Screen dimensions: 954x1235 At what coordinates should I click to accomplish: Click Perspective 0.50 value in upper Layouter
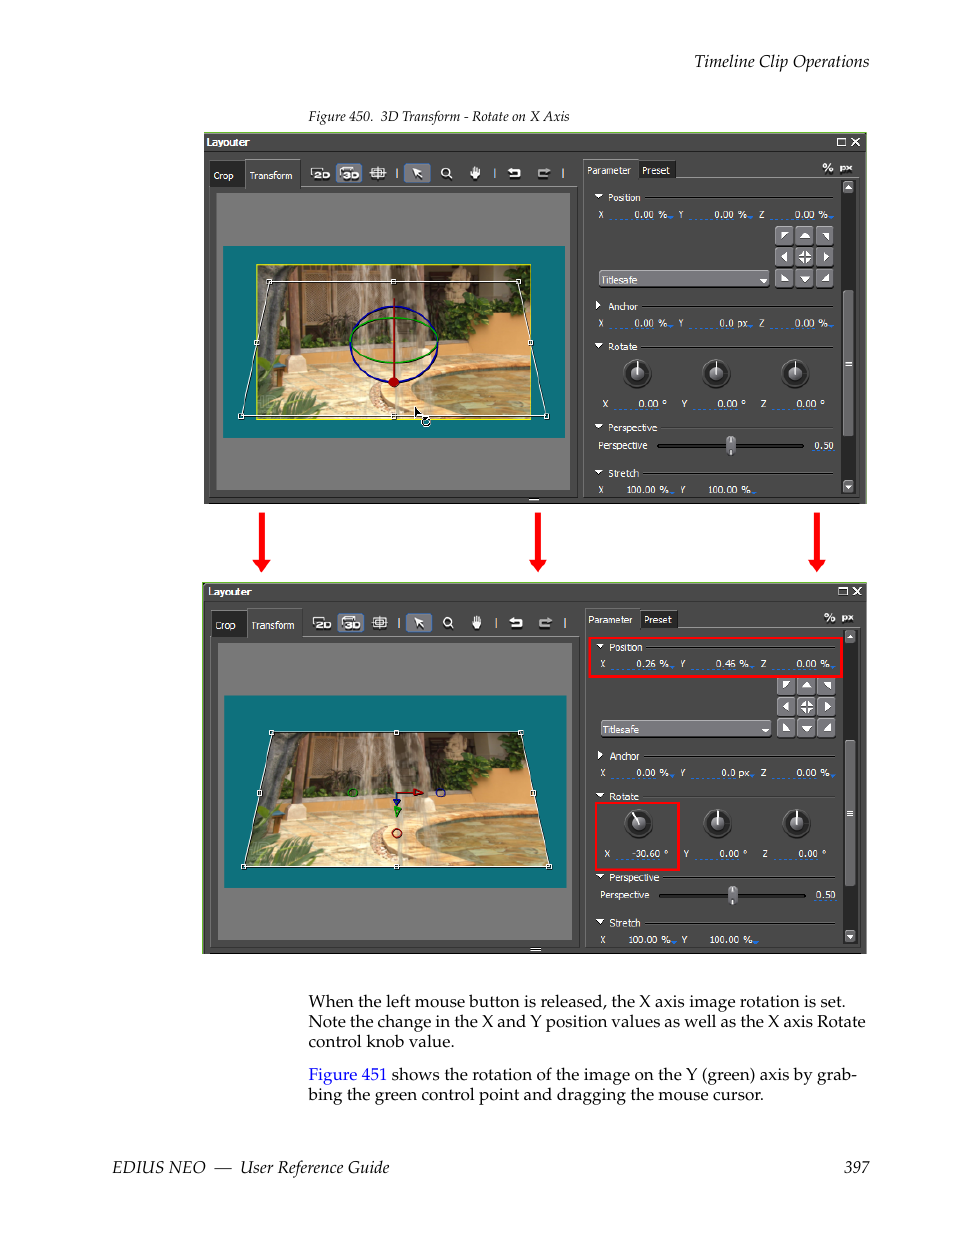[x=823, y=446]
